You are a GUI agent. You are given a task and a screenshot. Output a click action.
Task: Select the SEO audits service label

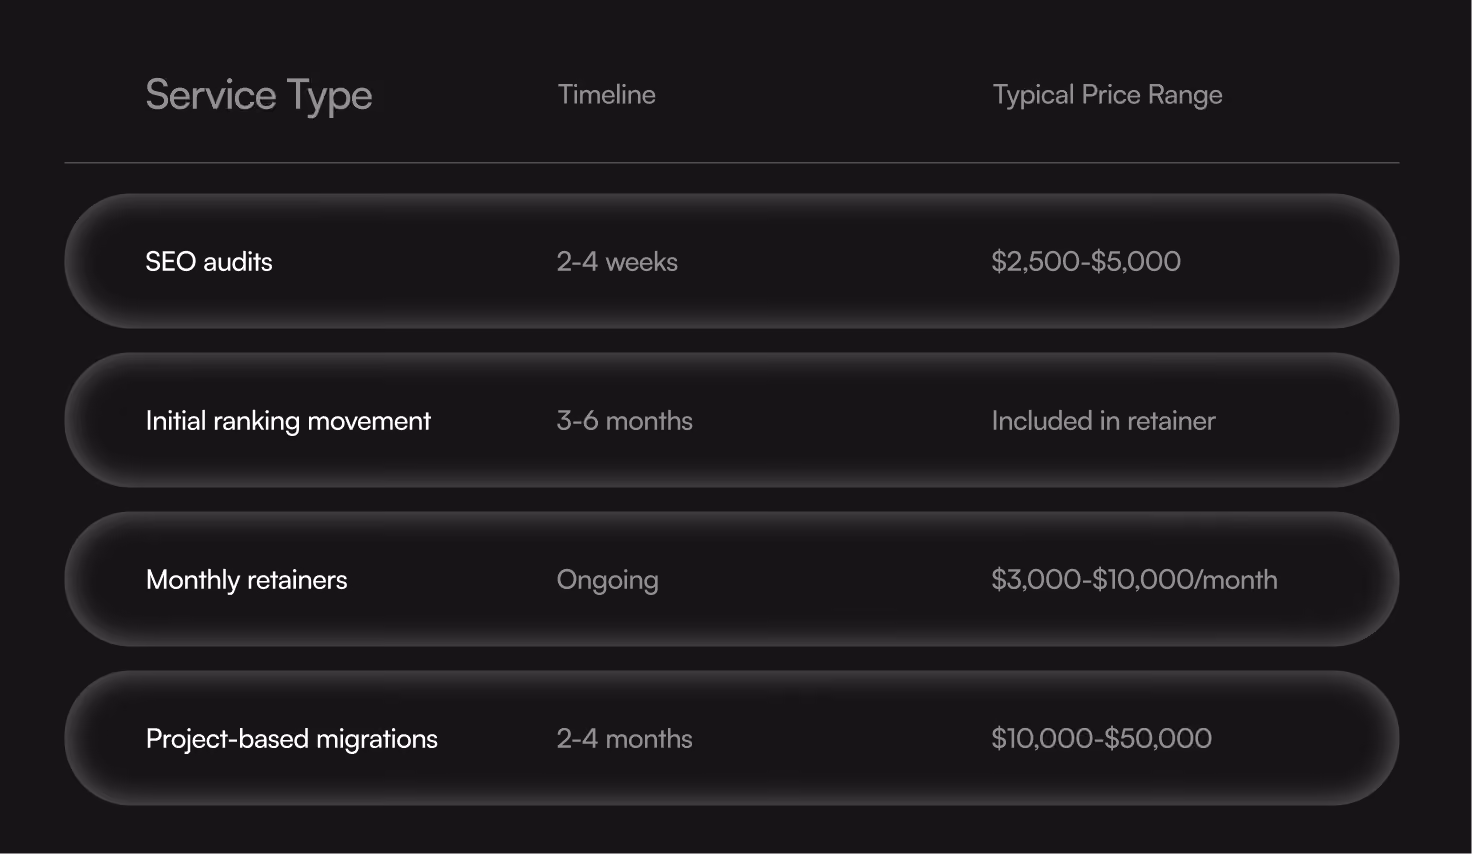pos(209,262)
